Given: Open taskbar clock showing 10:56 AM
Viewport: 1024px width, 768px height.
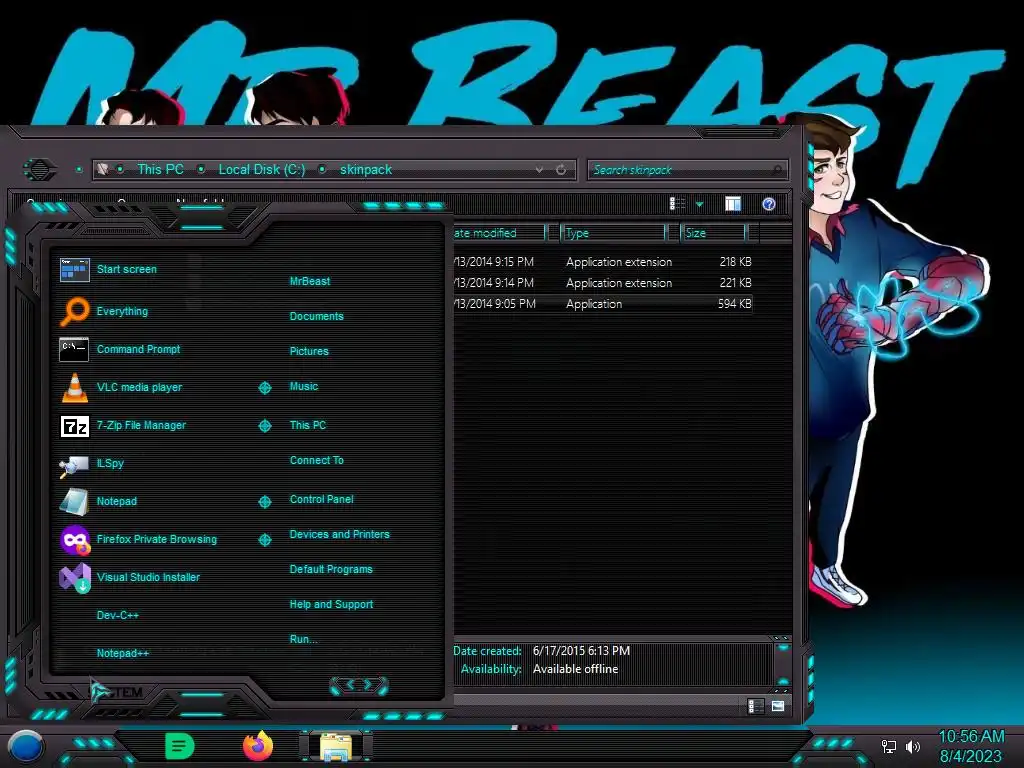Looking at the screenshot, I should pos(971,746).
